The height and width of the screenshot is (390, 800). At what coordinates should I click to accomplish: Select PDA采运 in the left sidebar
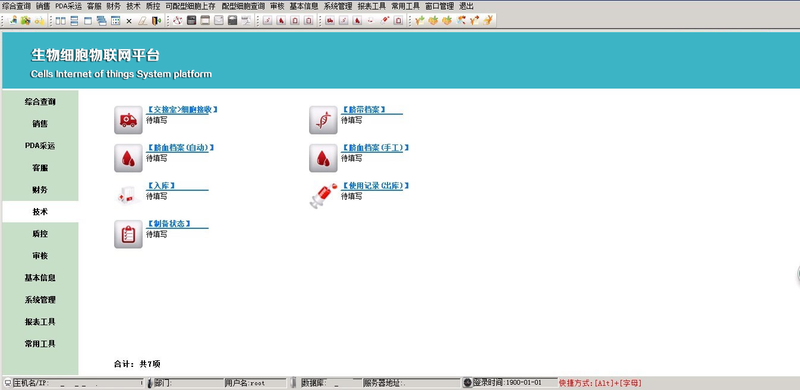click(x=40, y=145)
